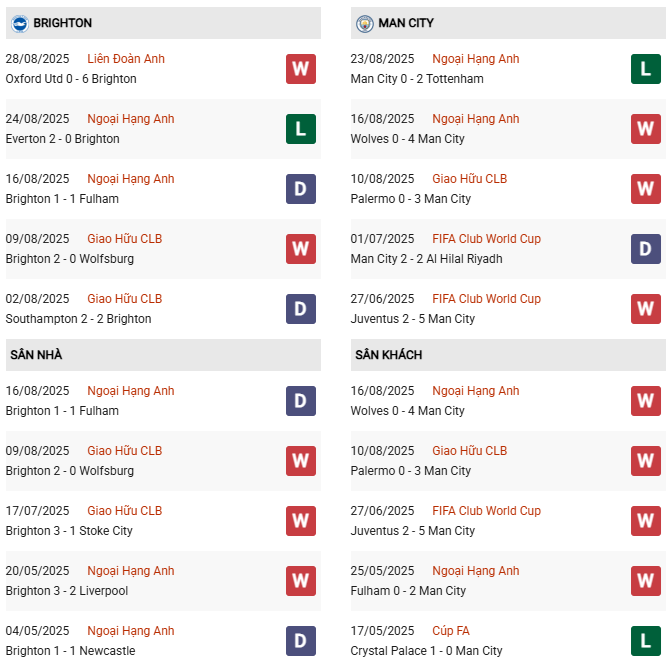Click the L badge for Crystal Palace match
The width and height of the screenshot is (666, 666).
coord(646,641)
